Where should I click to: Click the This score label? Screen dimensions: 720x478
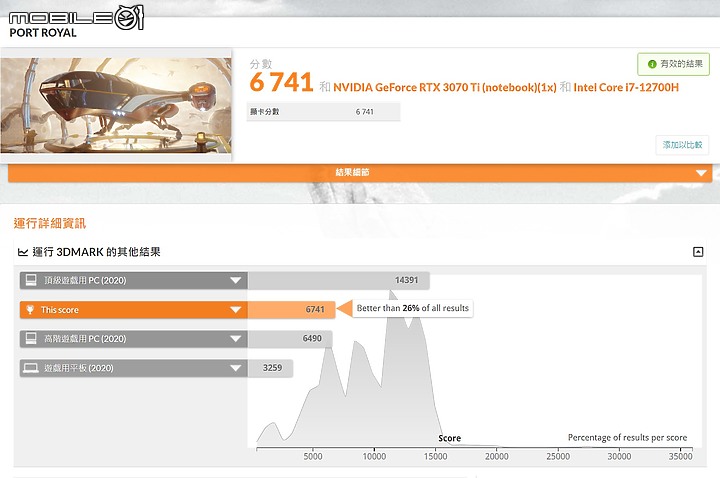pyautogui.click(x=60, y=310)
